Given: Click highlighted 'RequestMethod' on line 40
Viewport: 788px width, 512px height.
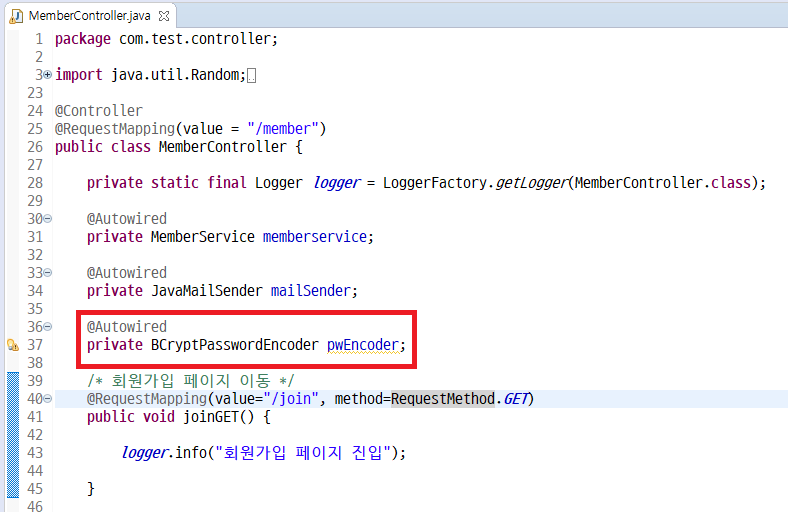Looking at the screenshot, I should [443, 399].
